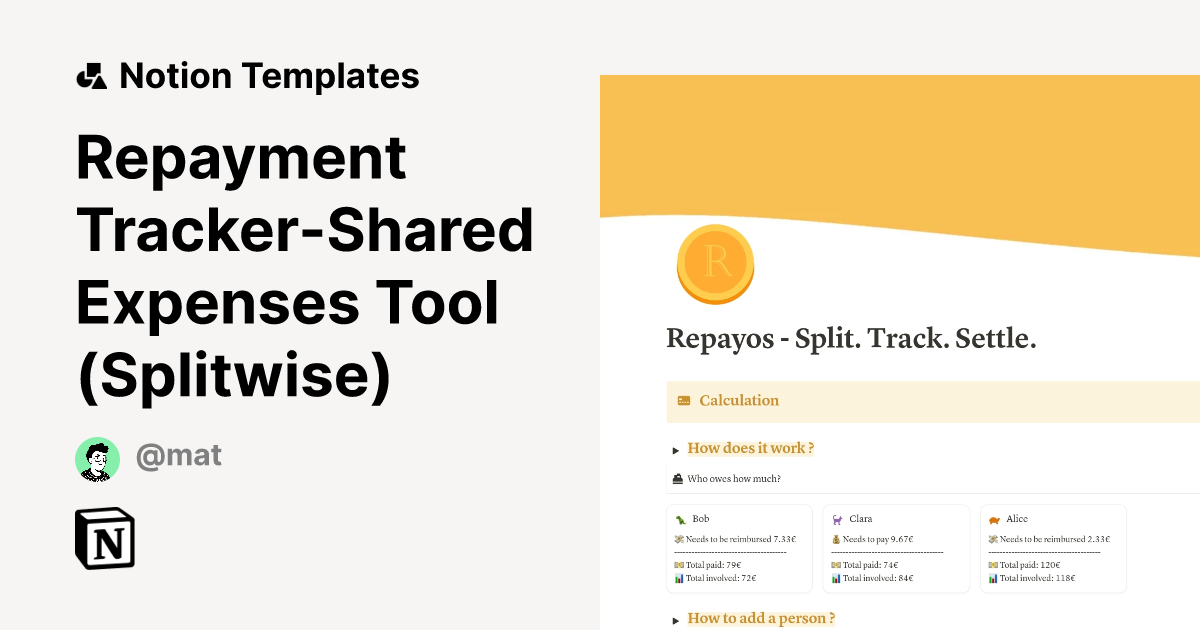Select Alice's boar emoji icon
The width and height of the screenshot is (1200, 630).
(993, 519)
